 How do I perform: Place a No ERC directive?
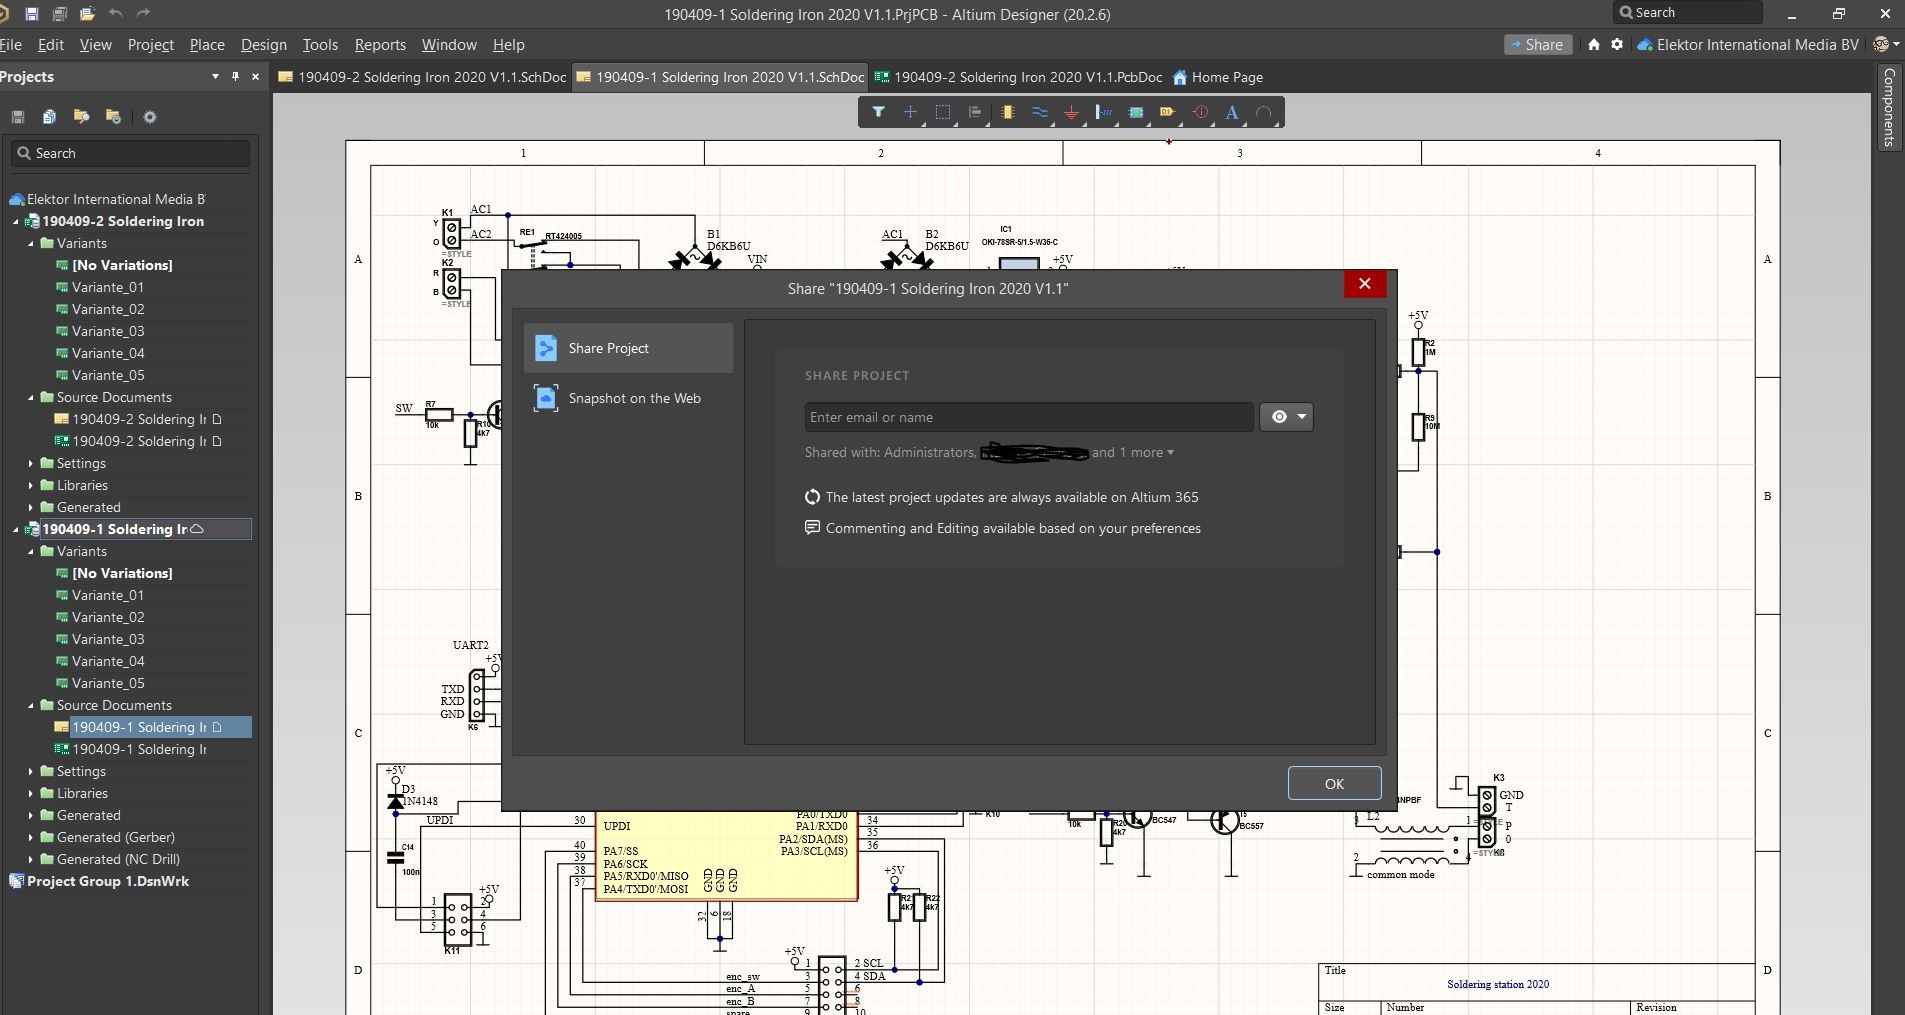[1199, 112]
